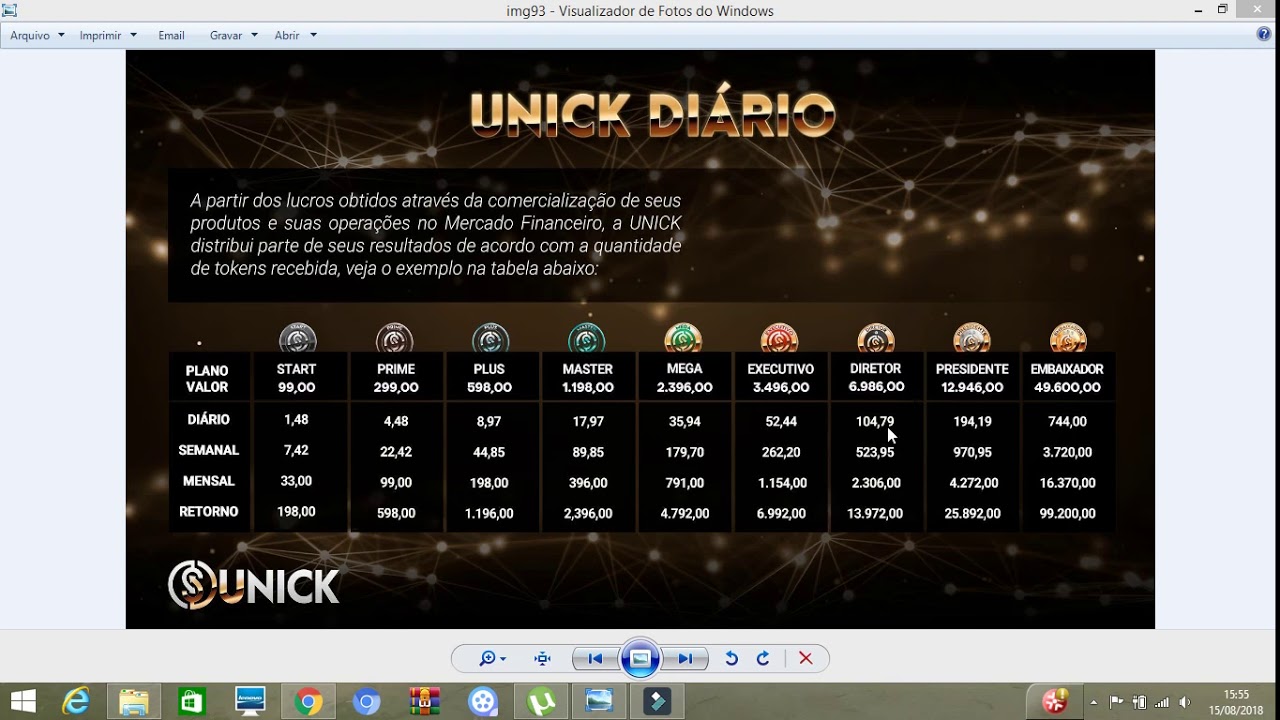Click the UNICK logo at bottom left
This screenshot has height=720, width=1280.
coord(254,585)
